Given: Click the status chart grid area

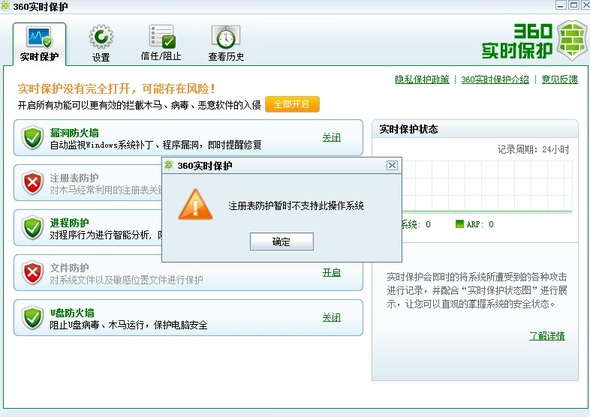Looking at the screenshot, I should 487,186.
